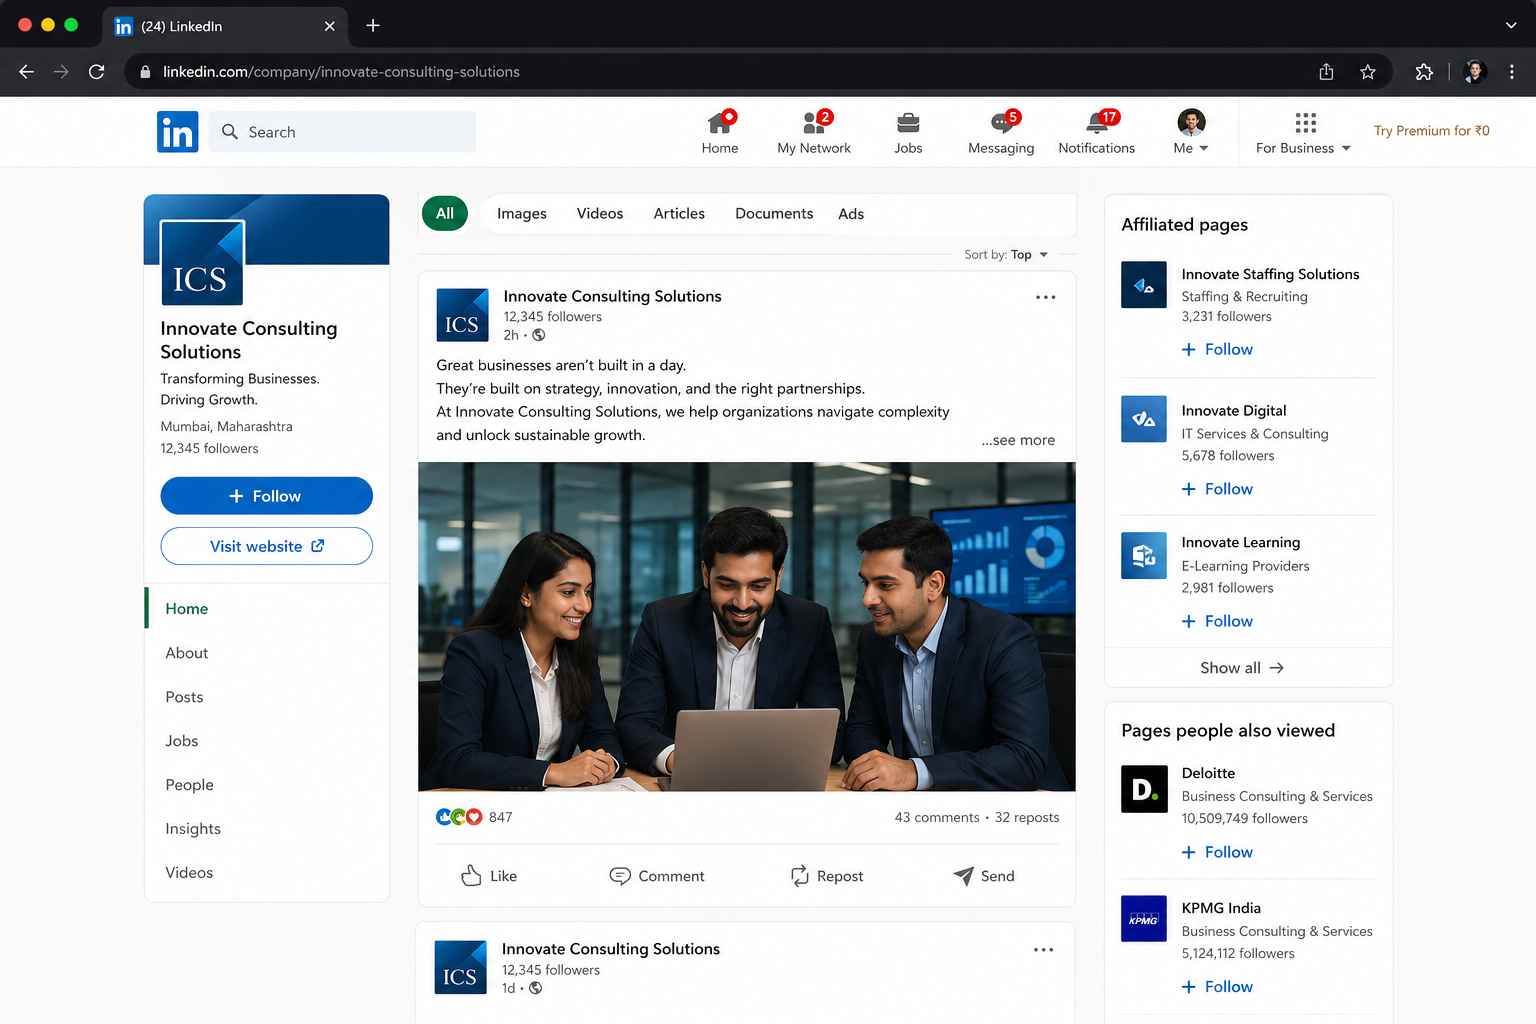Screen dimensions: 1536x1024
Task: Open Notifications bell
Action: pos(1097,133)
